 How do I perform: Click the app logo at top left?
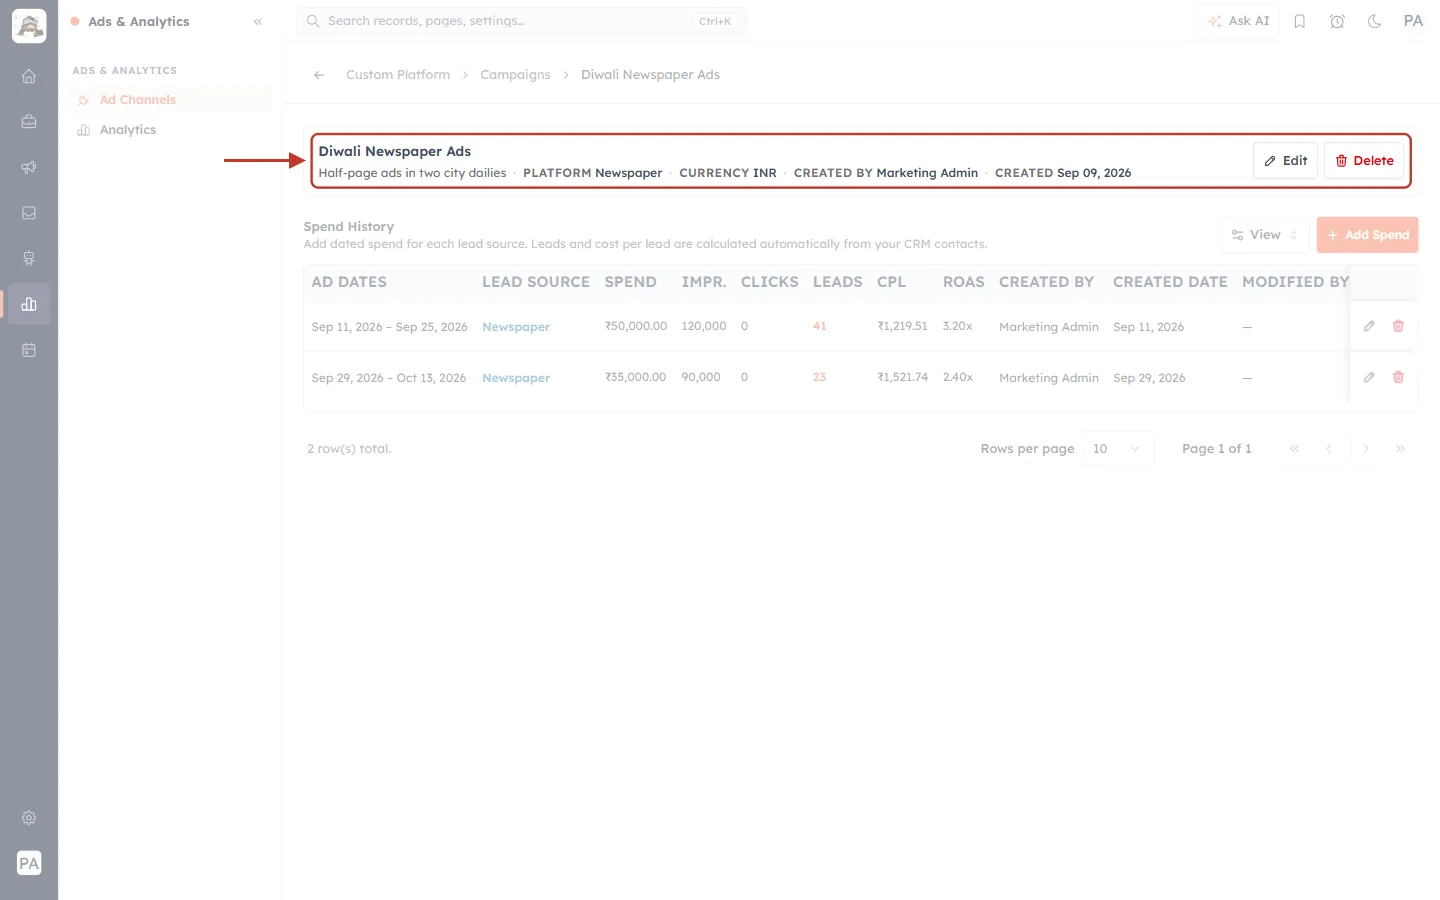(29, 26)
